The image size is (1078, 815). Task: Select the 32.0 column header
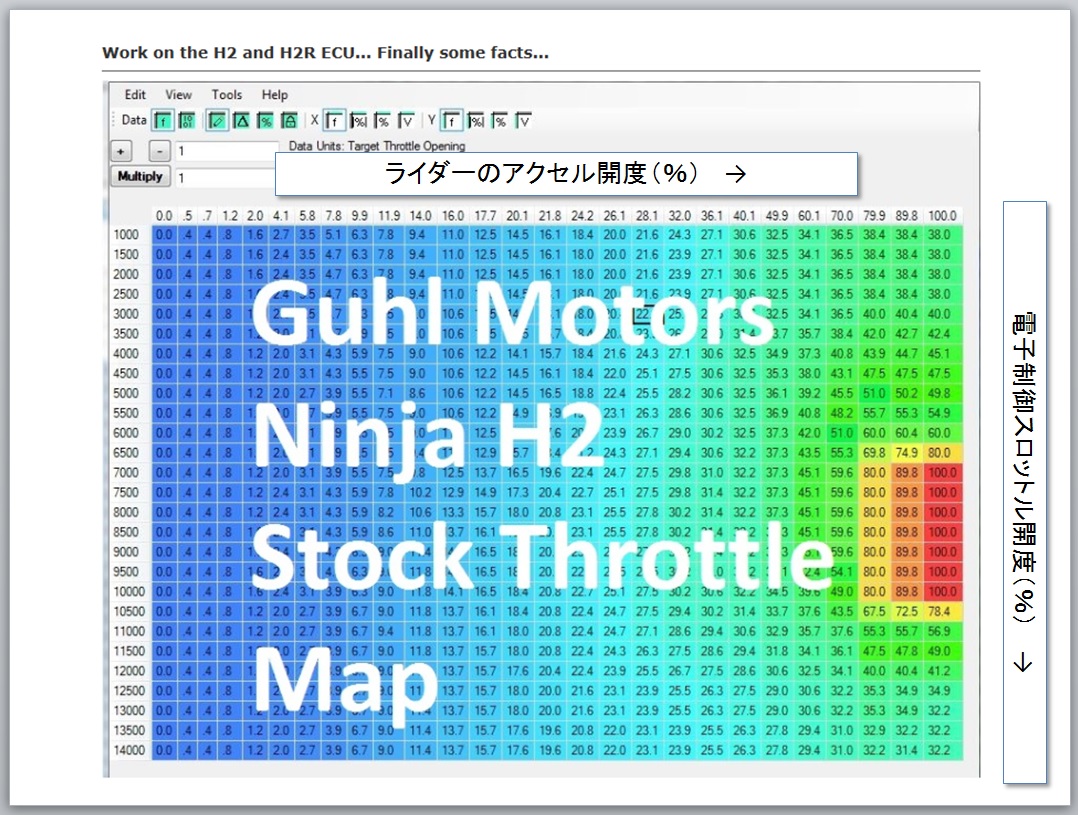(679, 216)
